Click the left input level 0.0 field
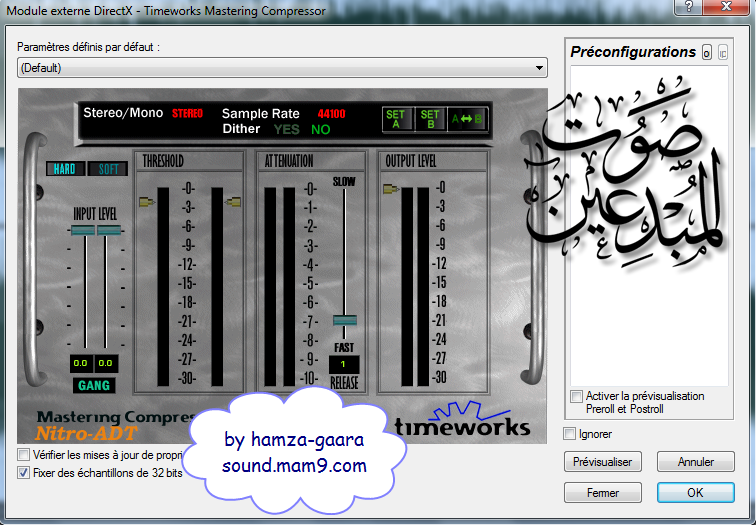Image resolution: width=756 pixels, height=525 pixels. tap(81, 363)
